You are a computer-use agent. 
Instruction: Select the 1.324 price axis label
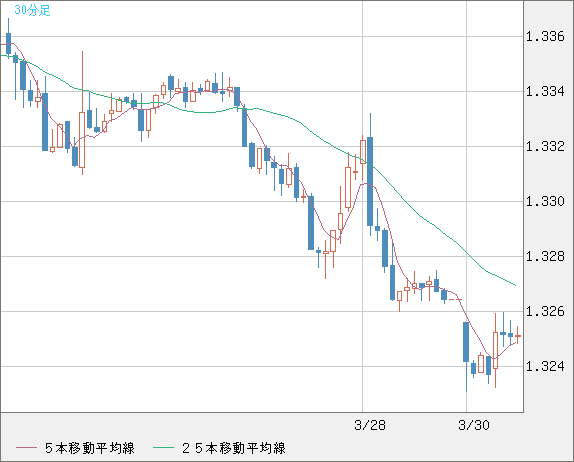point(545,366)
